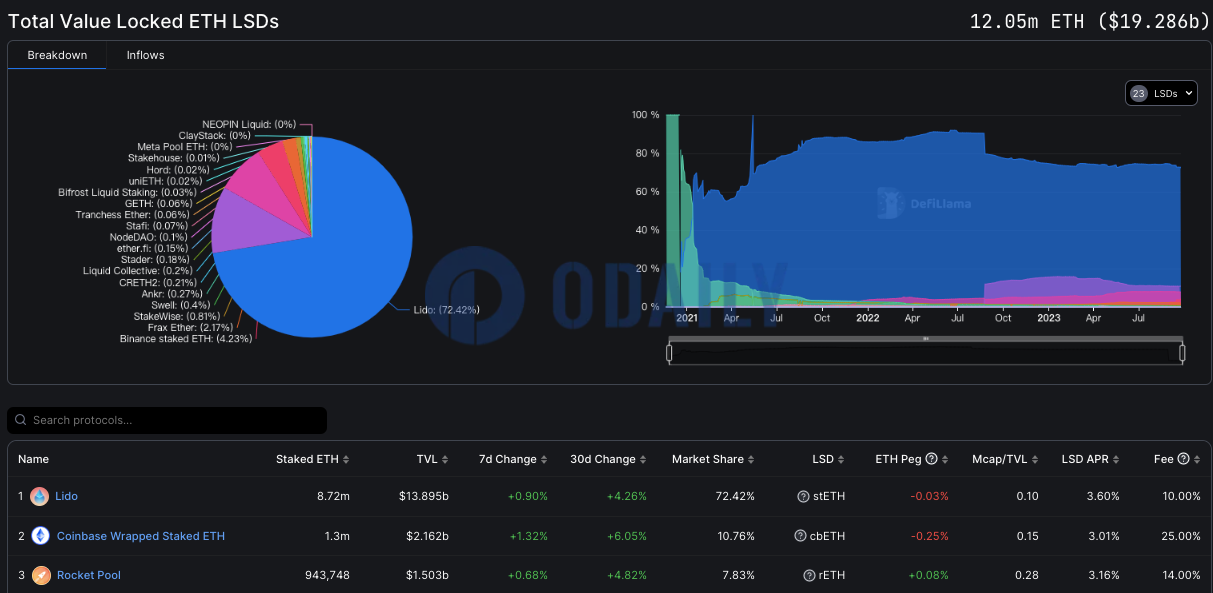Click Rocket Pool's TVL value '$1.503b'
This screenshot has width=1213, height=593.
427,575
